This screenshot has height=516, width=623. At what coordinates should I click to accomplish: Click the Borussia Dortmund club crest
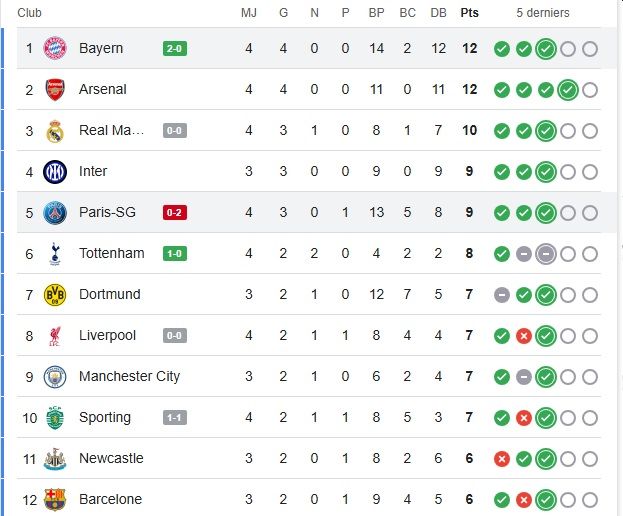pyautogui.click(x=54, y=294)
